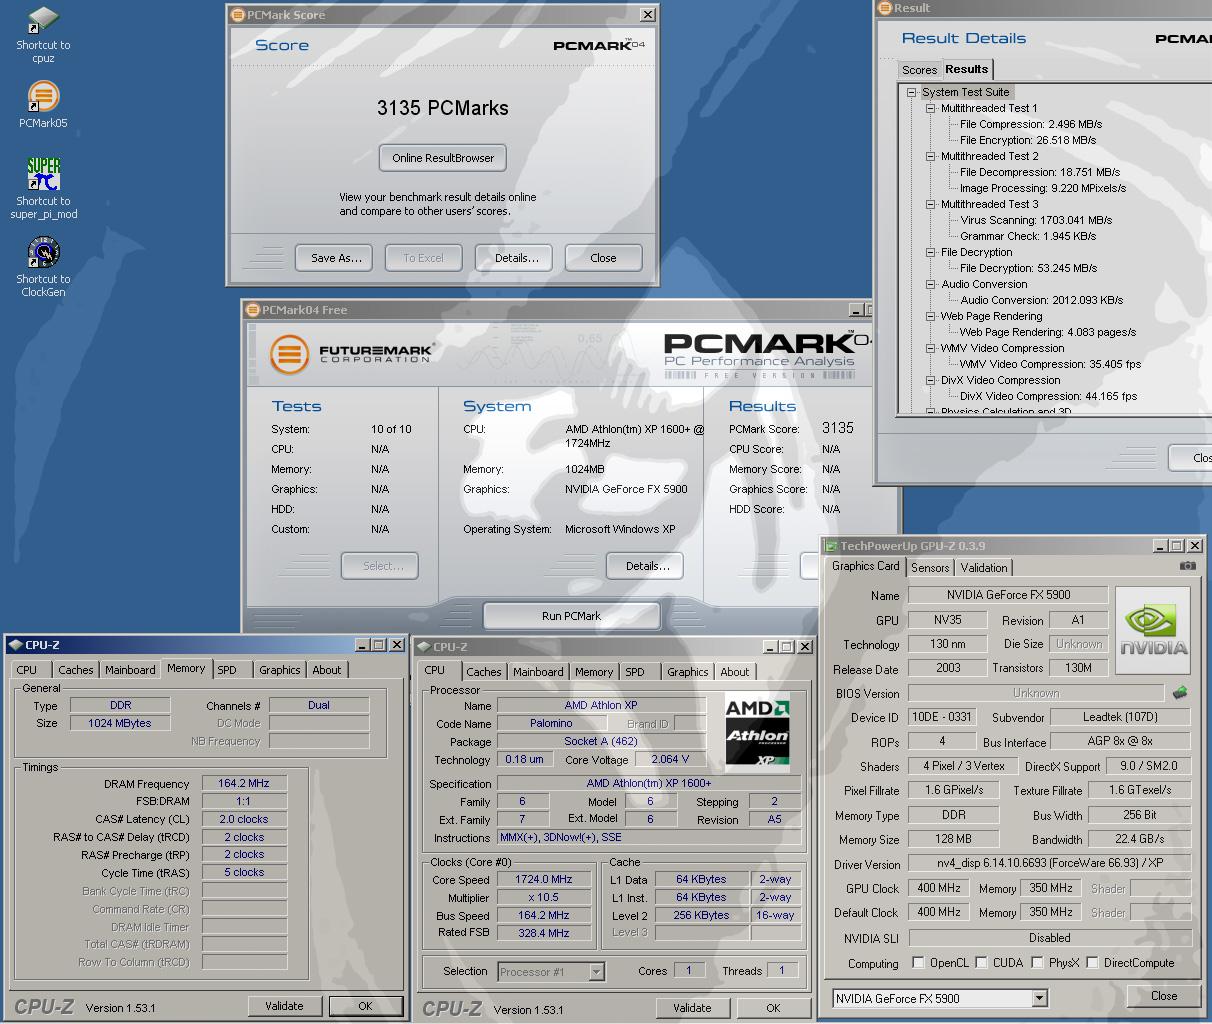Viewport: 1212px width, 1024px height.
Task: Collapse the Audio Conversion tree node
Action: [x=930, y=284]
